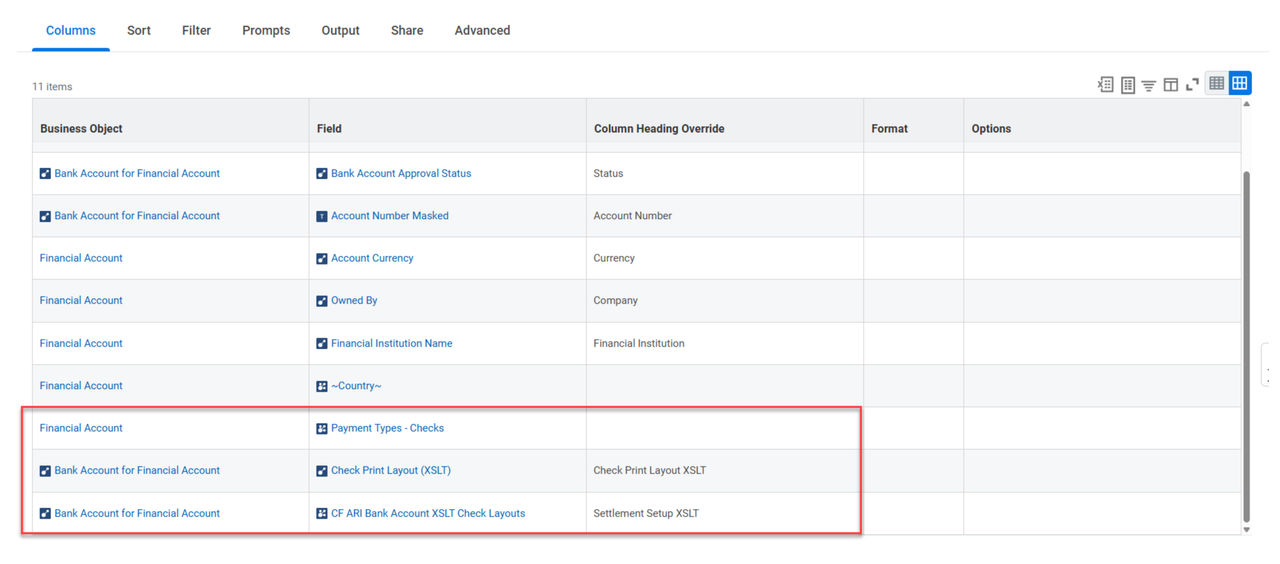Open Financial Account link in the Company row
The height and width of the screenshot is (564, 1280).
81,300
